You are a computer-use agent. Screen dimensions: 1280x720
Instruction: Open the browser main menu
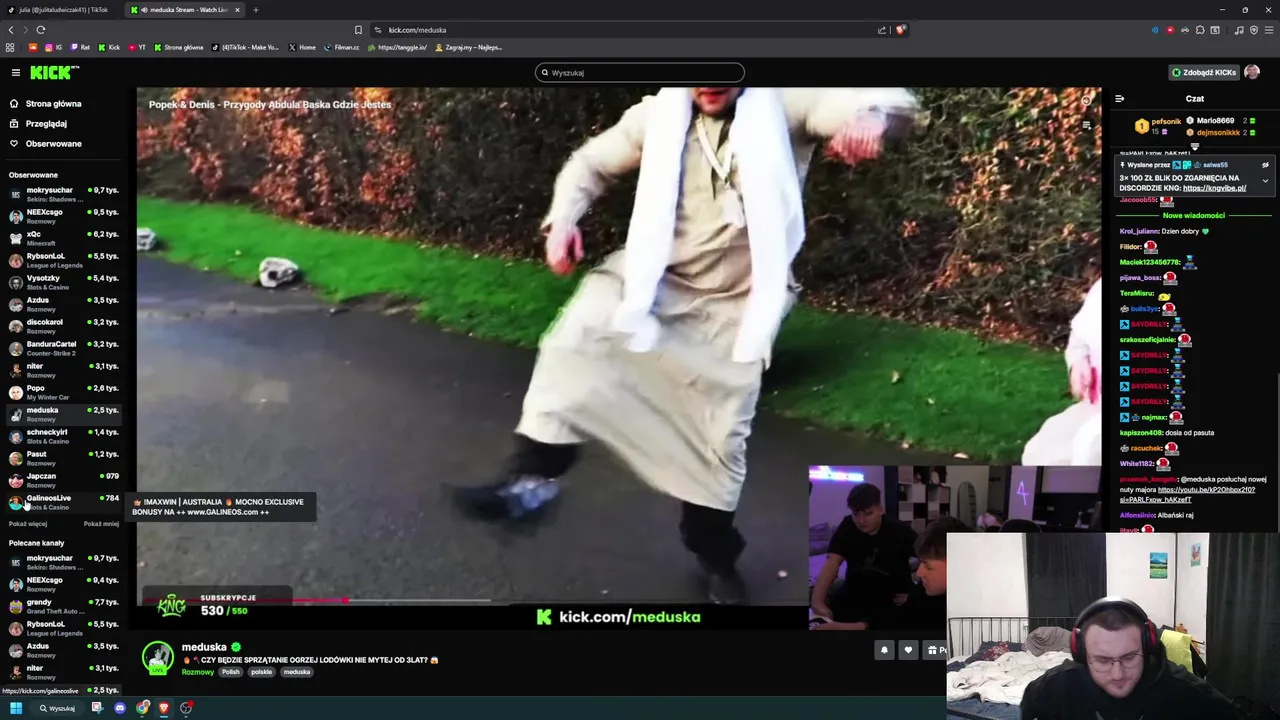click(x=1268, y=30)
